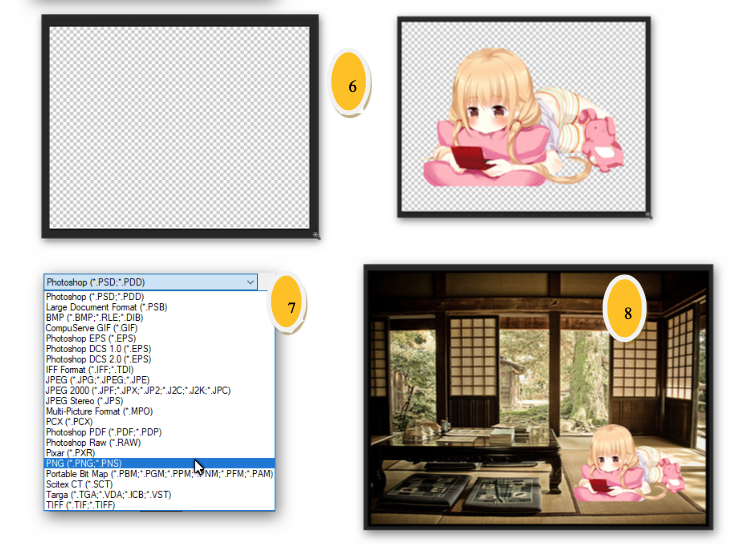Pick Photoshop Raw (*.RAW) entry
The height and width of the screenshot is (550, 741).
pyautogui.click(x=95, y=443)
